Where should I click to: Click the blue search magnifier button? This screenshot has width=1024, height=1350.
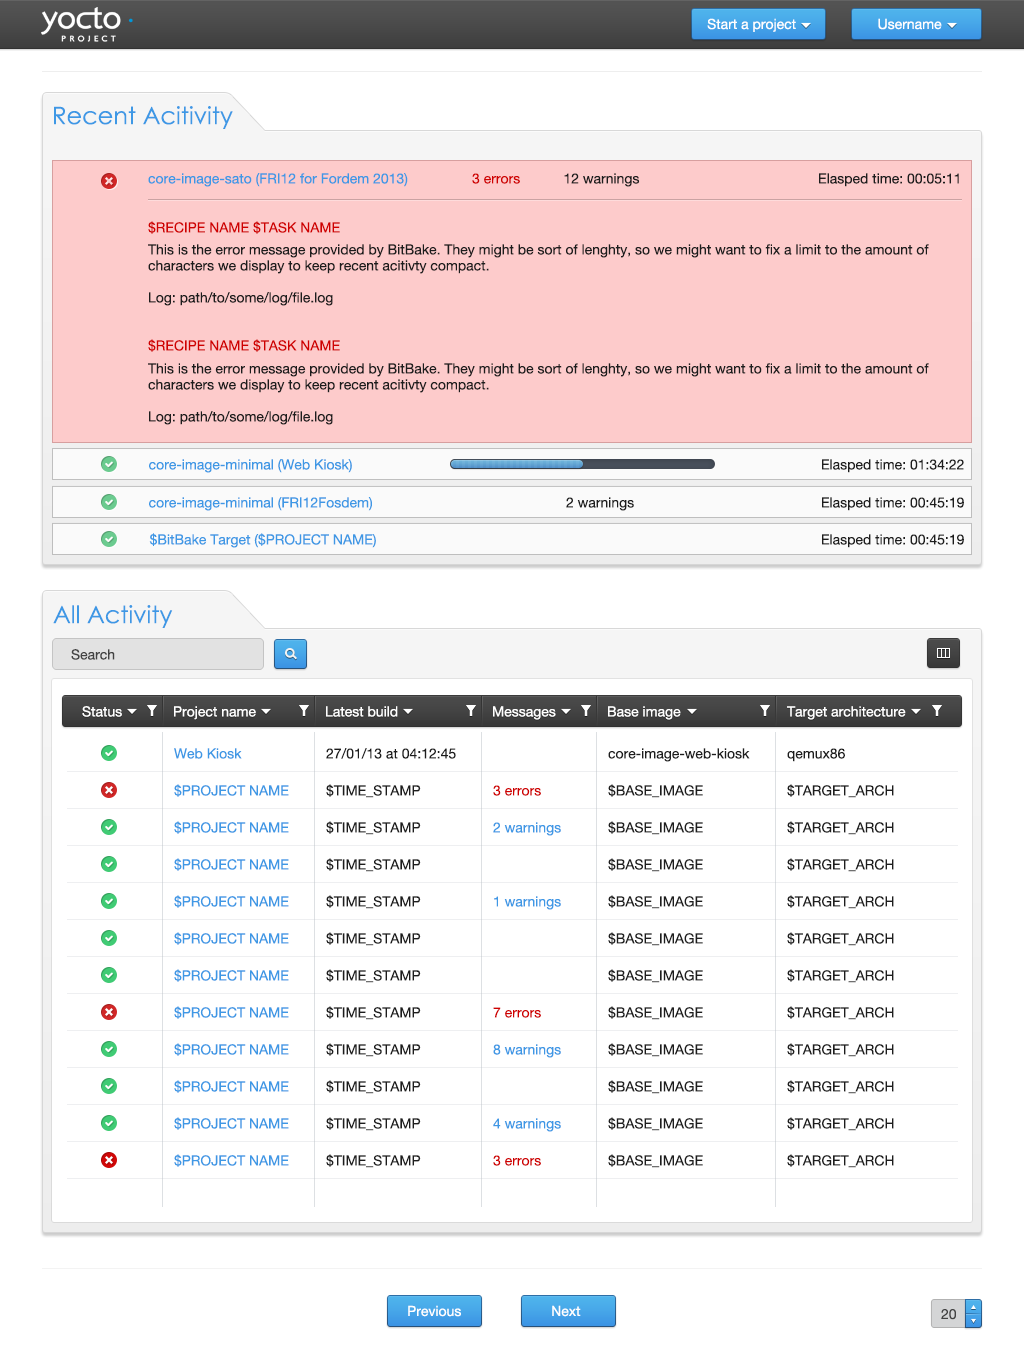tap(290, 654)
